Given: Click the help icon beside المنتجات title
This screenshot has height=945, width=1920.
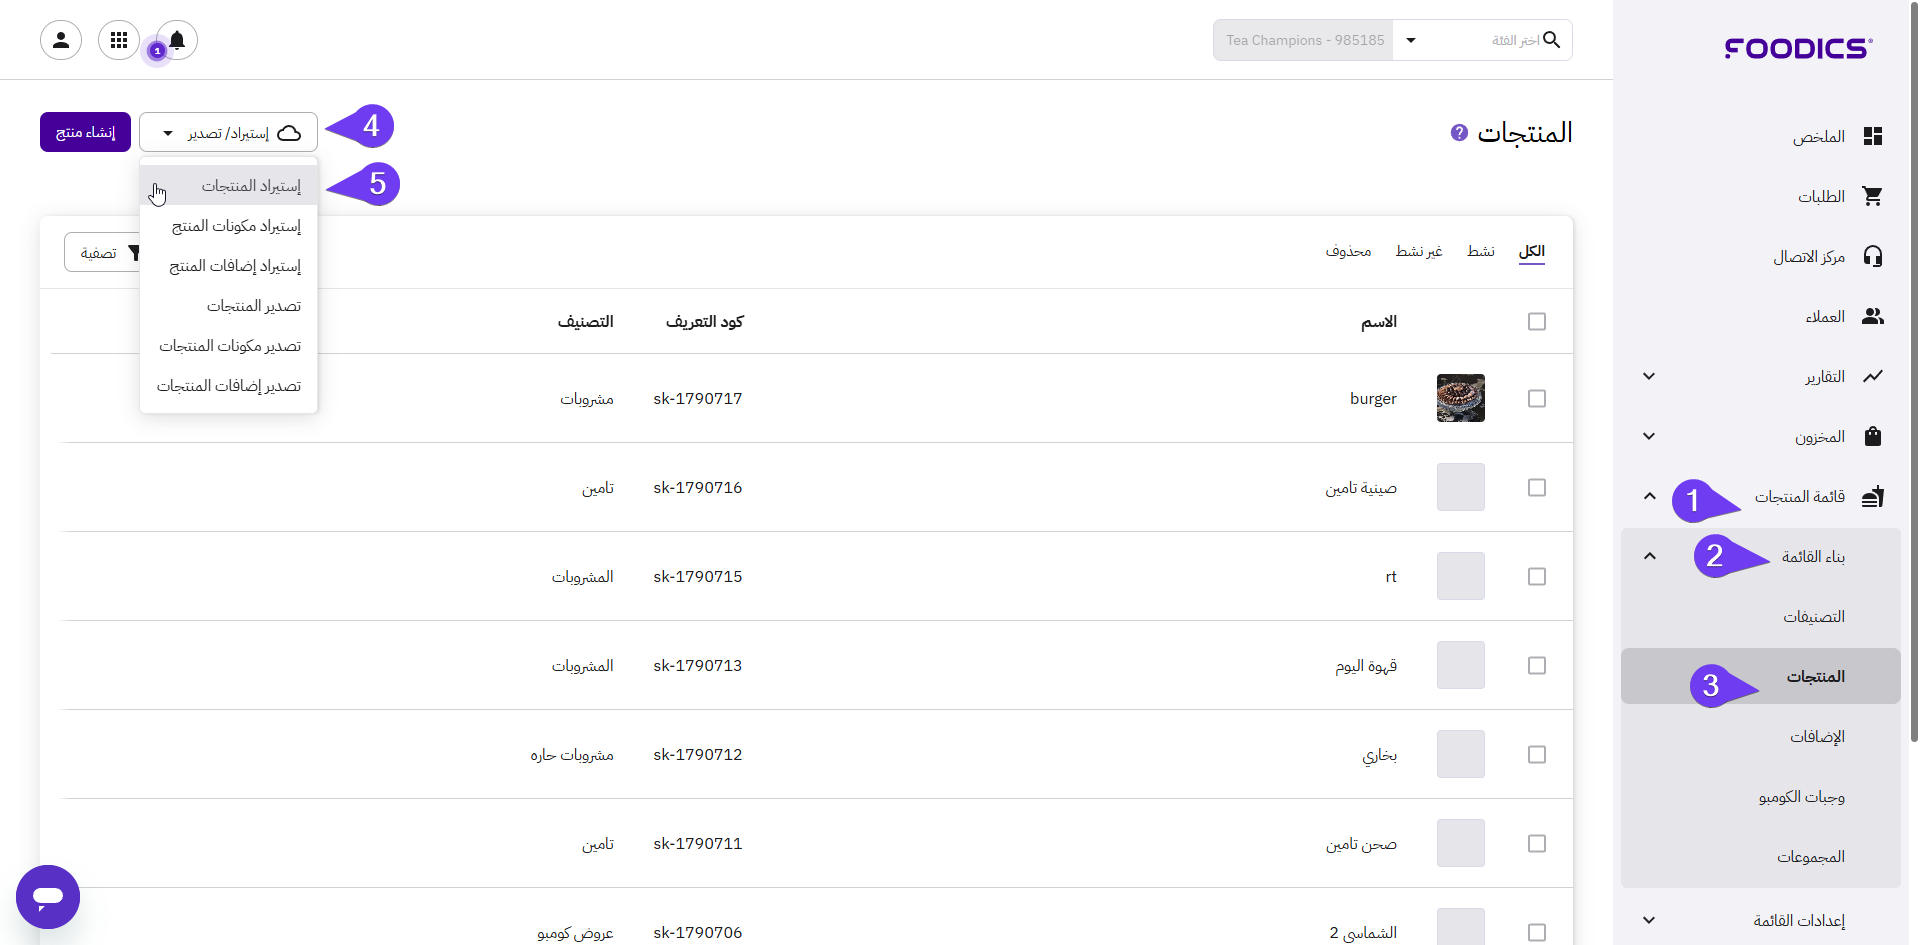Looking at the screenshot, I should point(1459,133).
